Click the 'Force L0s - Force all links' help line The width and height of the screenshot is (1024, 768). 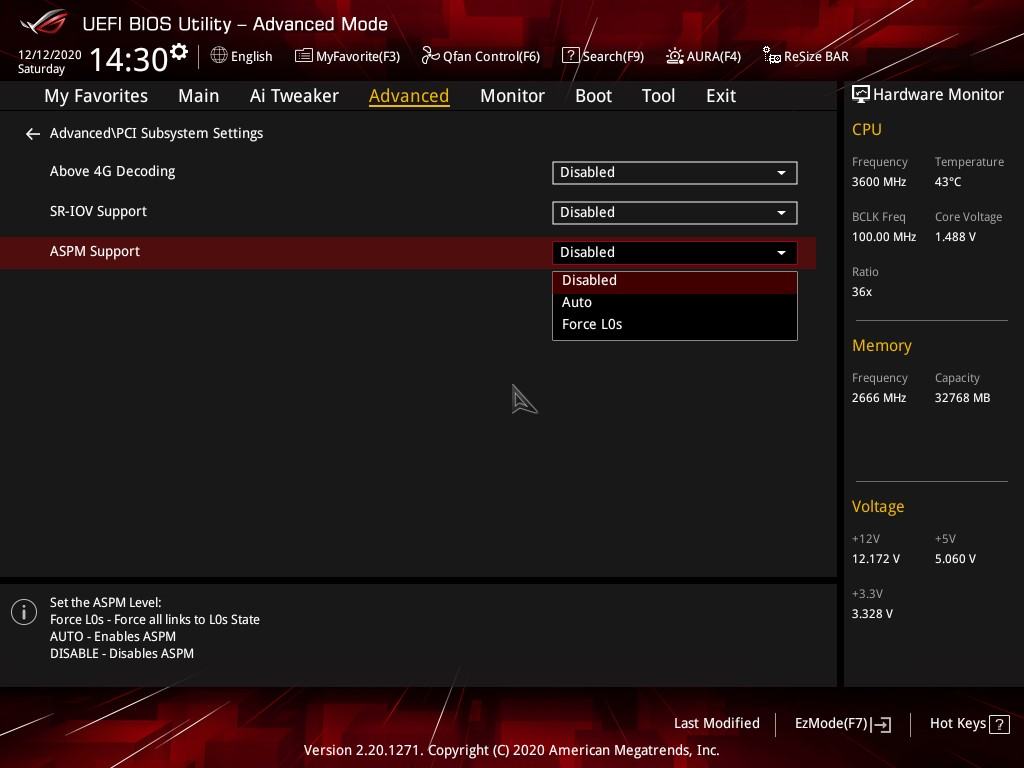point(155,620)
